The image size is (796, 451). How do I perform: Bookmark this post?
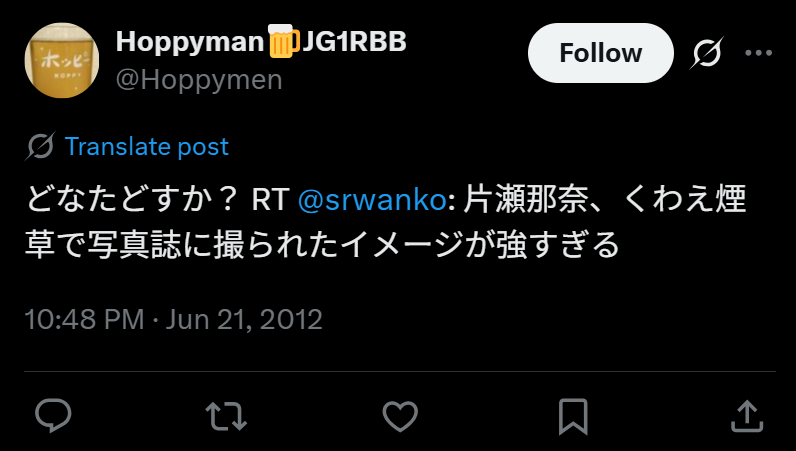pos(573,416)
